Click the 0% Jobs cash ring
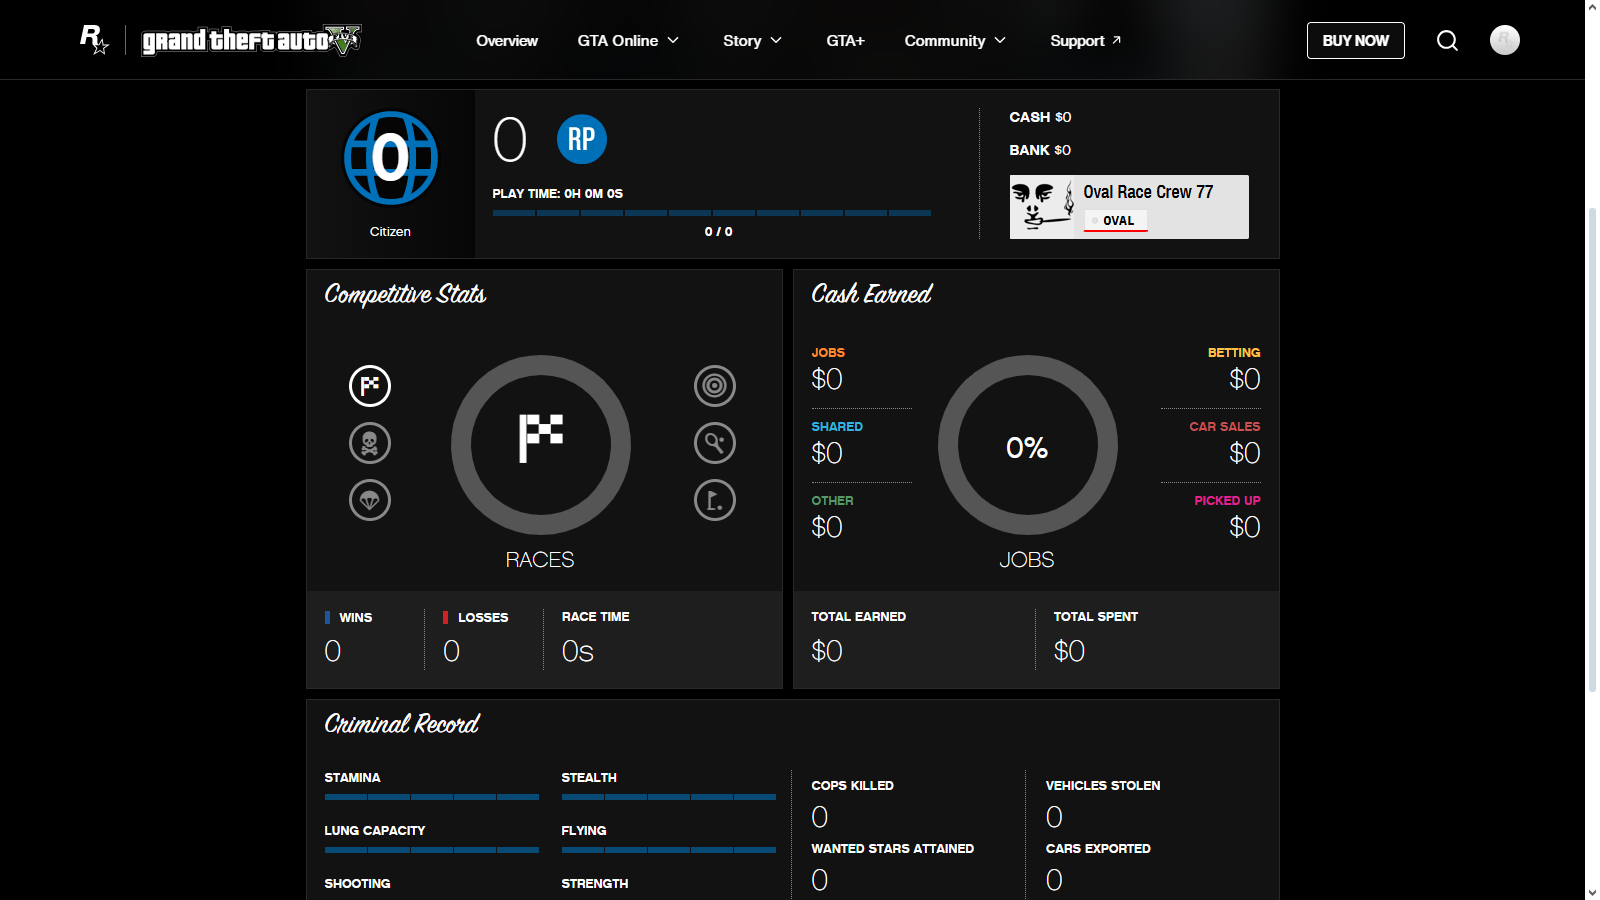Screen dimensions: 1600x900 pyautogui.click(x=1028, y=445)
